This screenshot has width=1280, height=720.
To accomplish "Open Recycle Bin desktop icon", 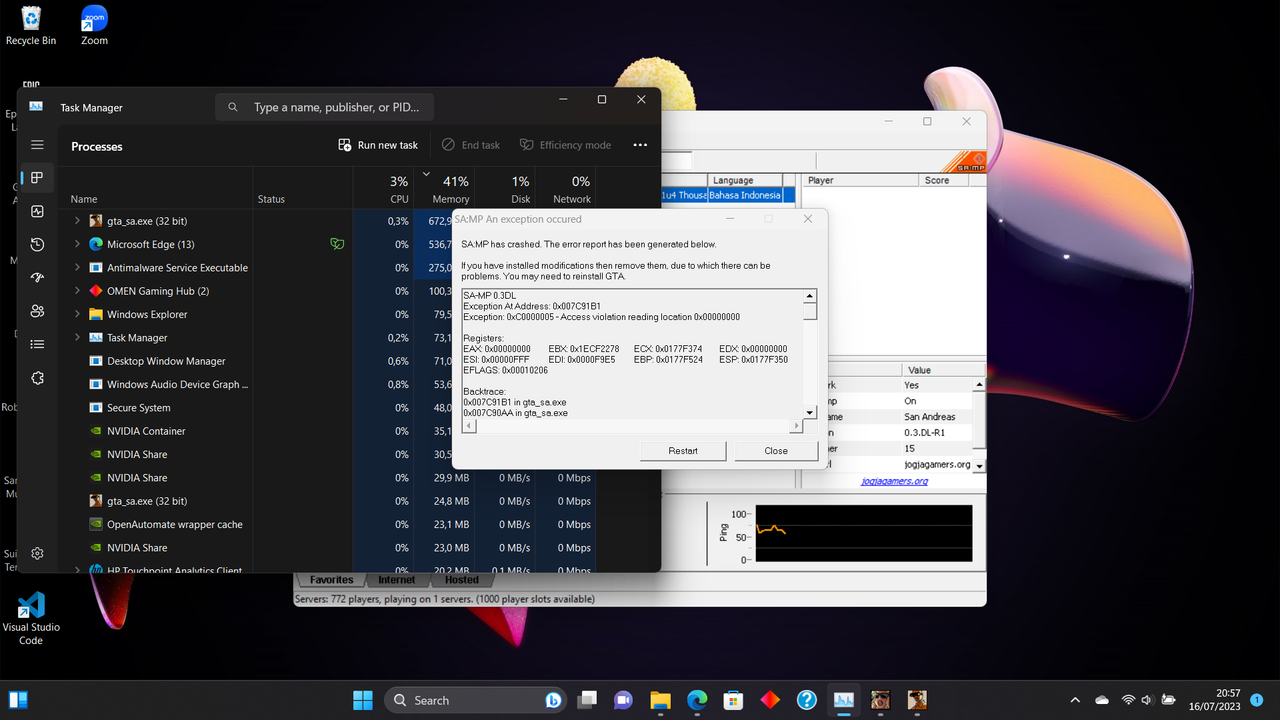I will [31, 26].
